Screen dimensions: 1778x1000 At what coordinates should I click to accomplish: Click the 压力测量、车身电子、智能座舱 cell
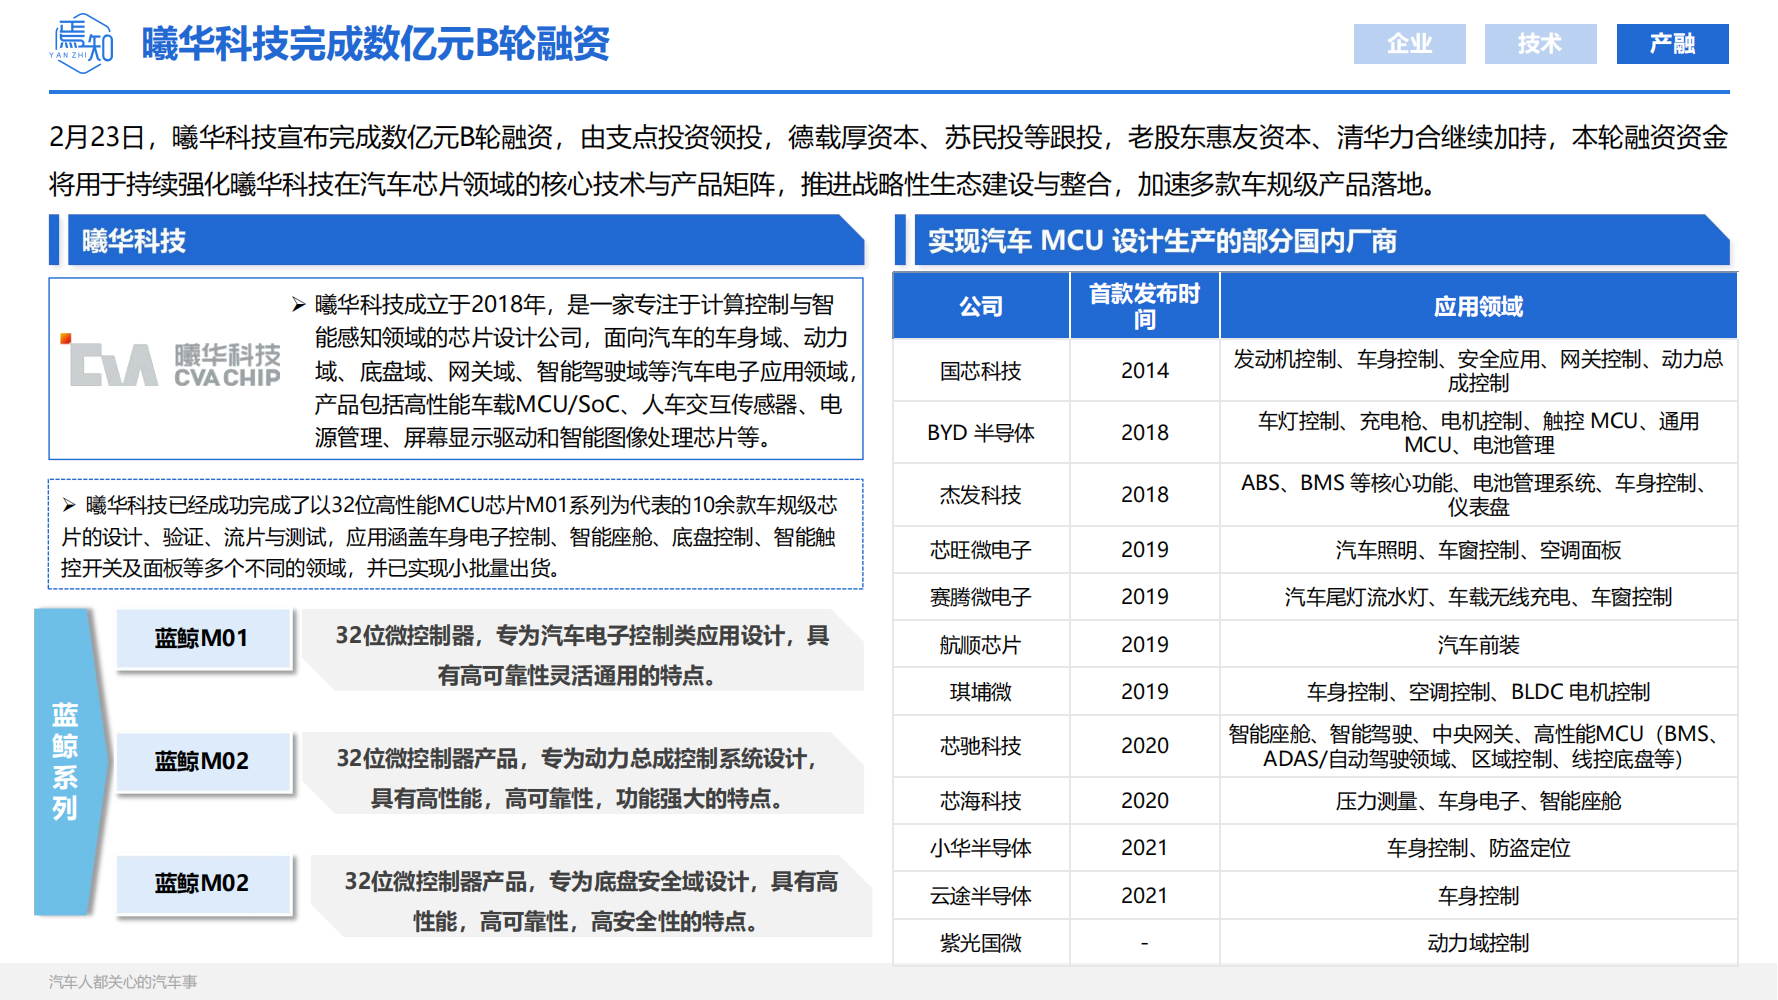pyautogui.click(x=1478, y=801)
